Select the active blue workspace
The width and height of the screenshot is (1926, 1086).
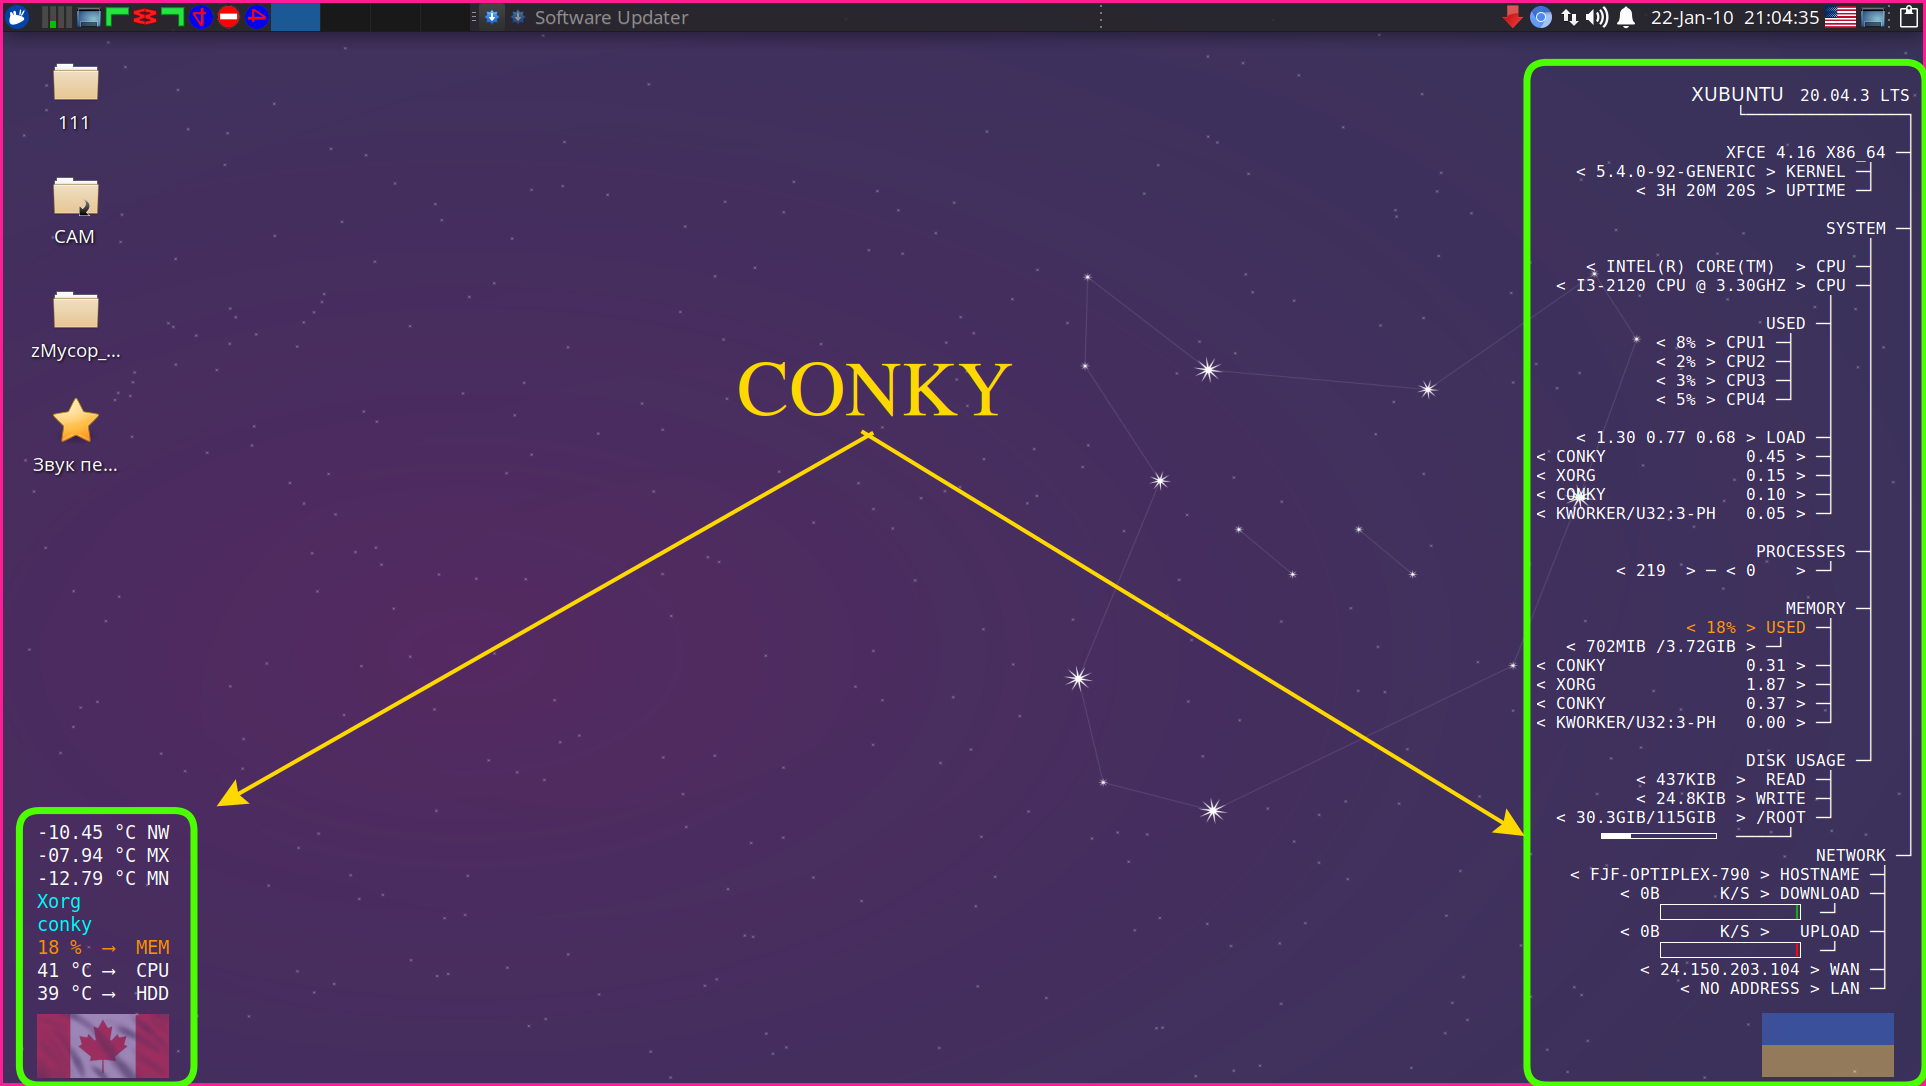pyautogui.click(x=296, y=17)
